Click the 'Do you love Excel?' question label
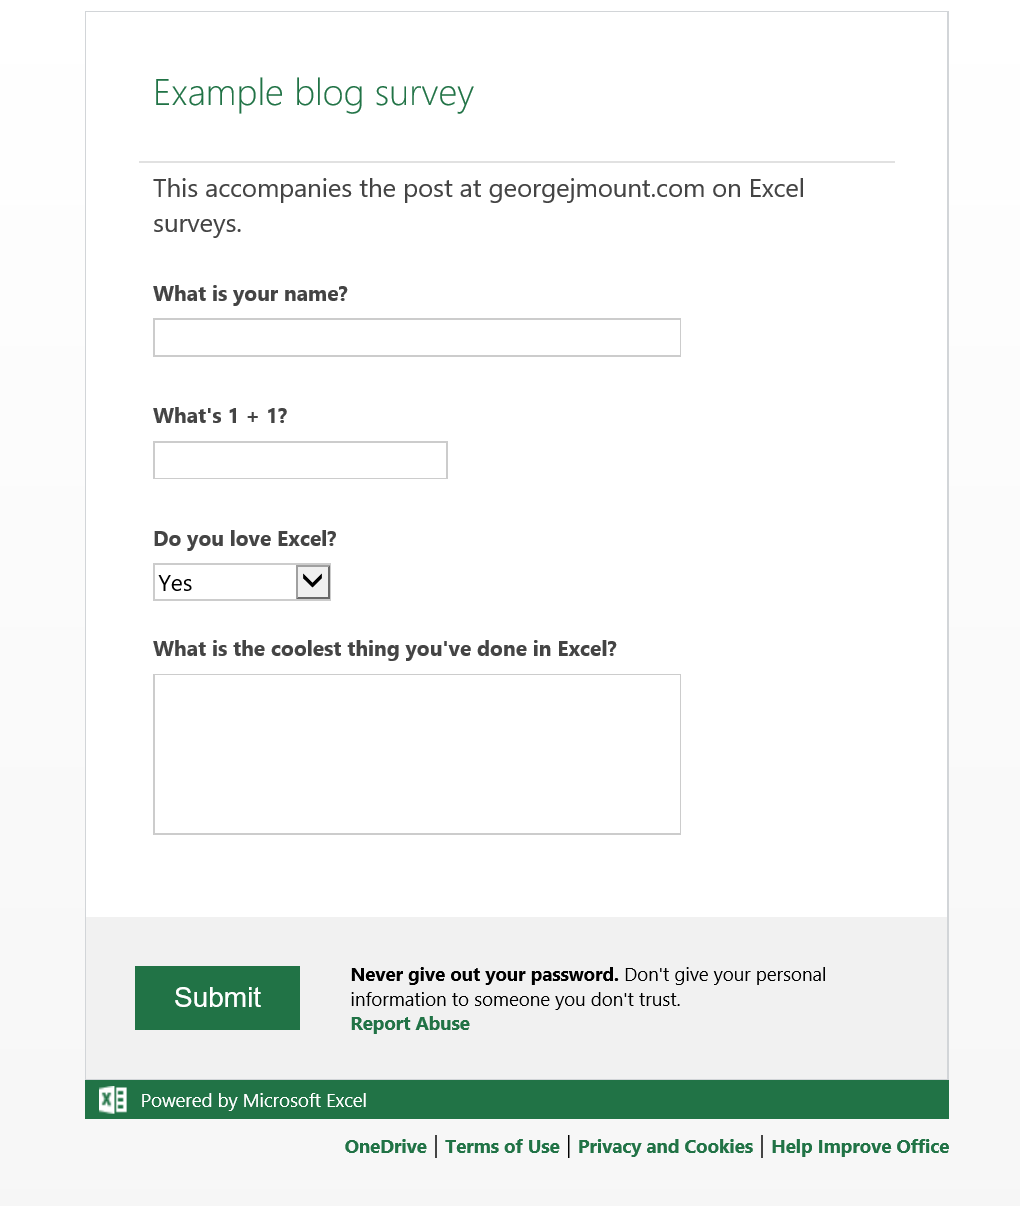Screen dimensions: 1020x1206 [x=245, y=539]
